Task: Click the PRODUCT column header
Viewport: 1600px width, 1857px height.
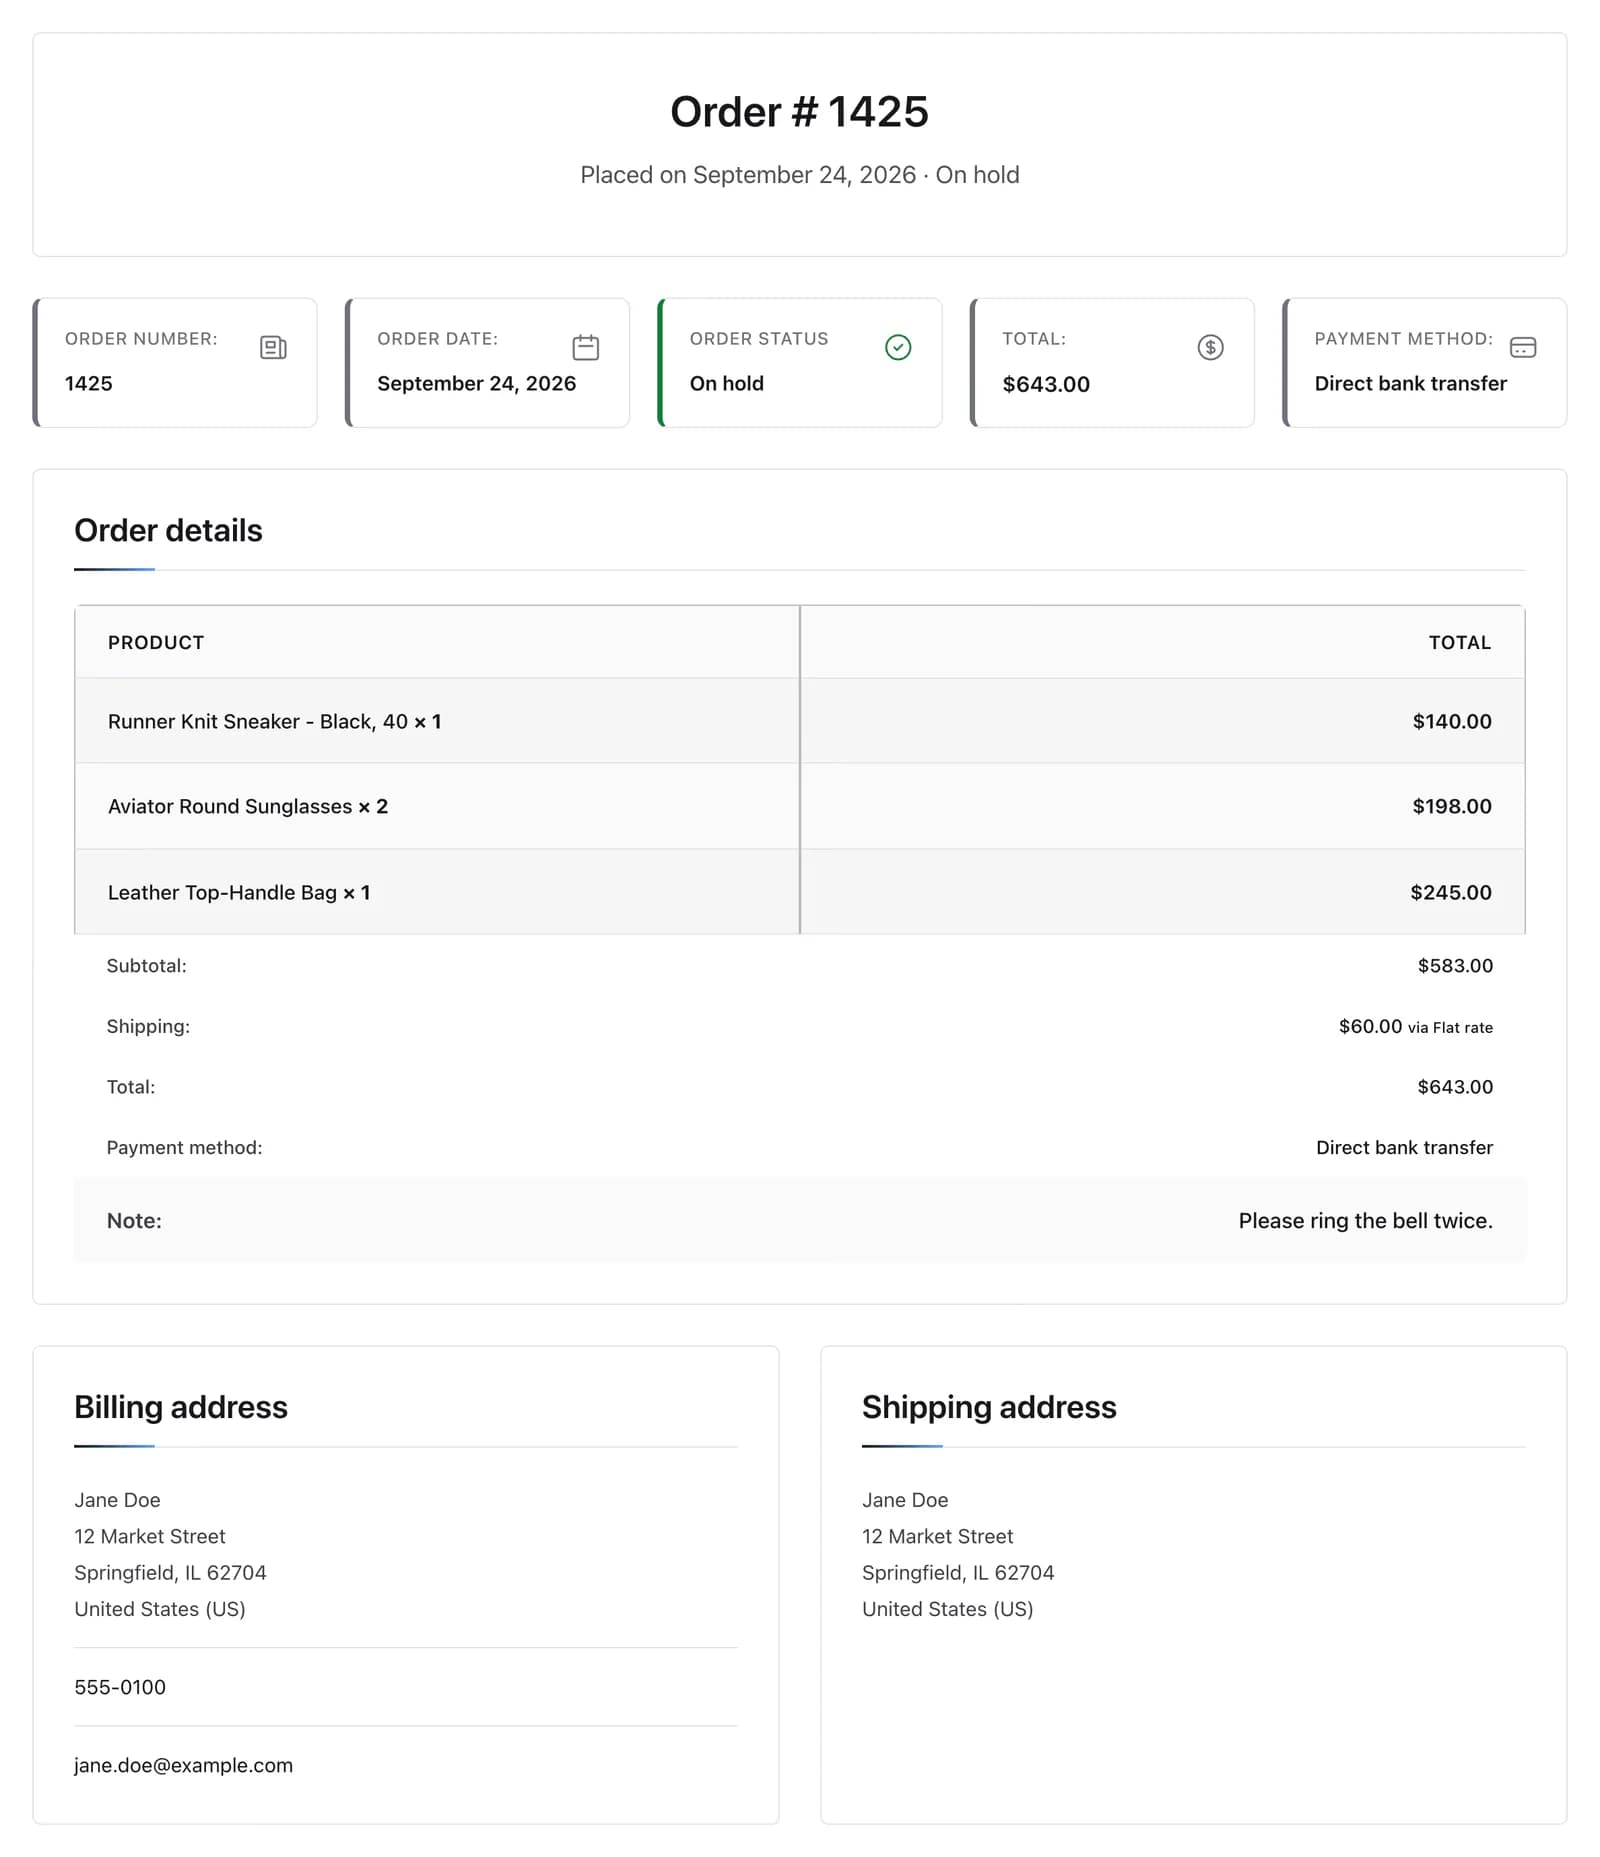Action: [156, 642]
